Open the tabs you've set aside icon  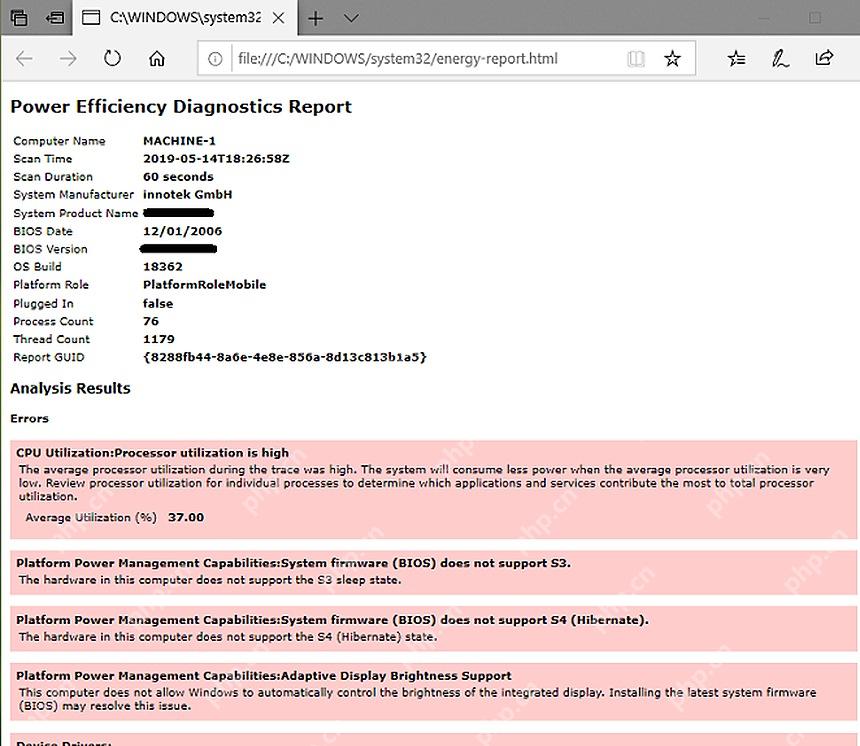(19, 18)
